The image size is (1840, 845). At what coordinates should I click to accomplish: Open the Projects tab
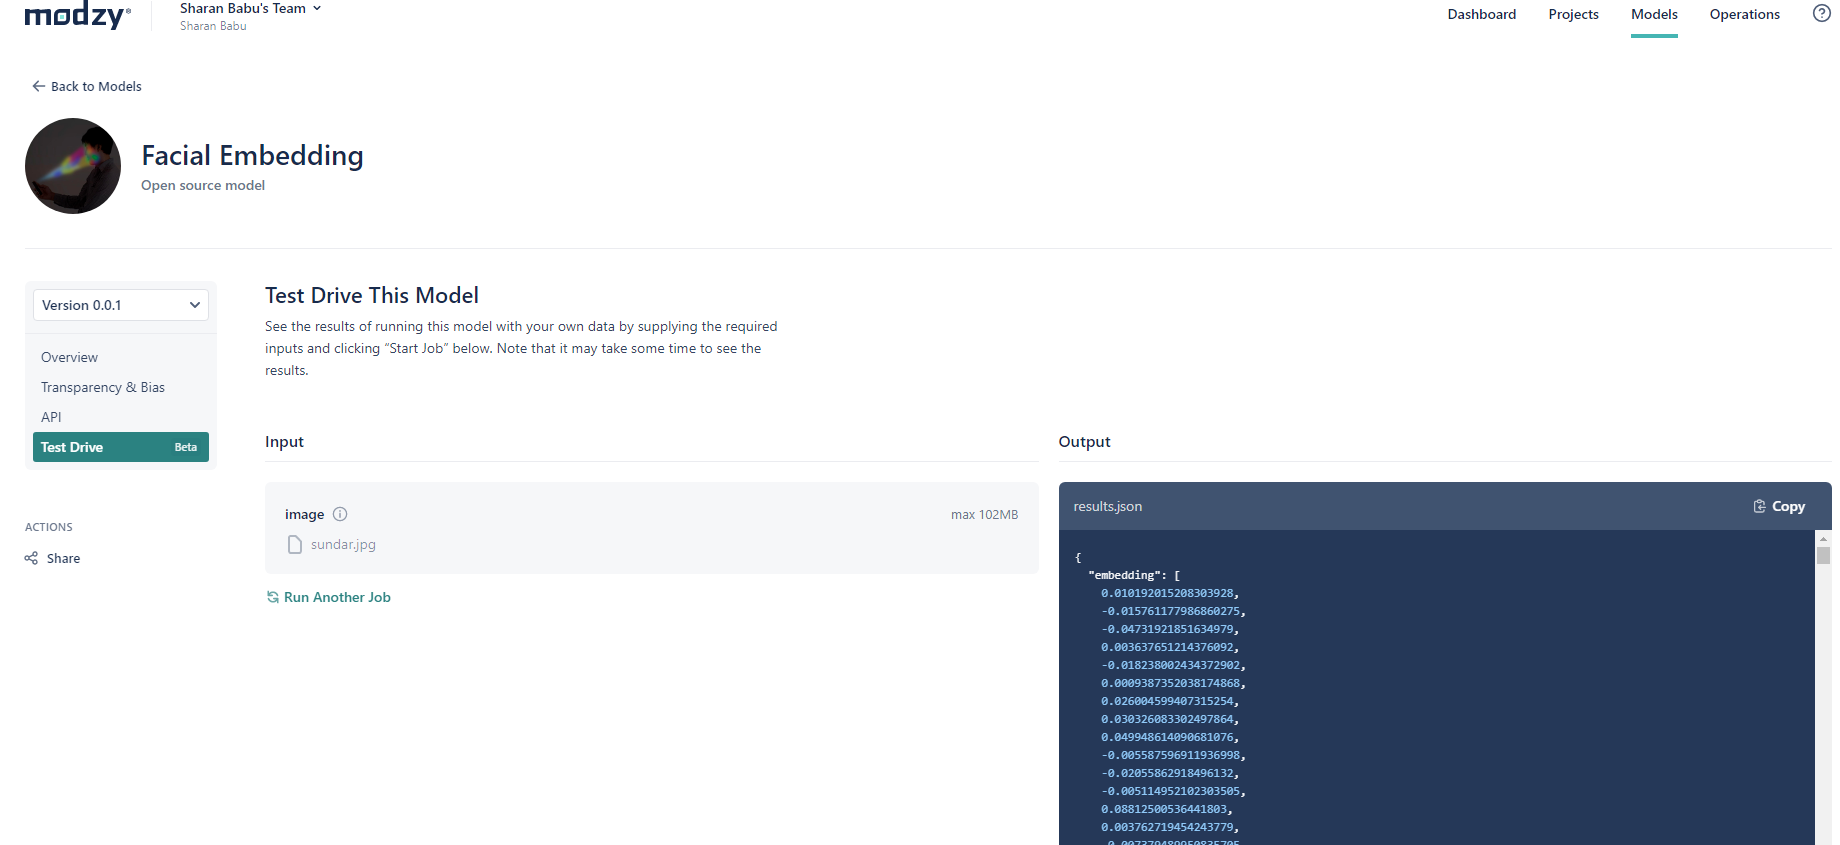[1573, 14]
